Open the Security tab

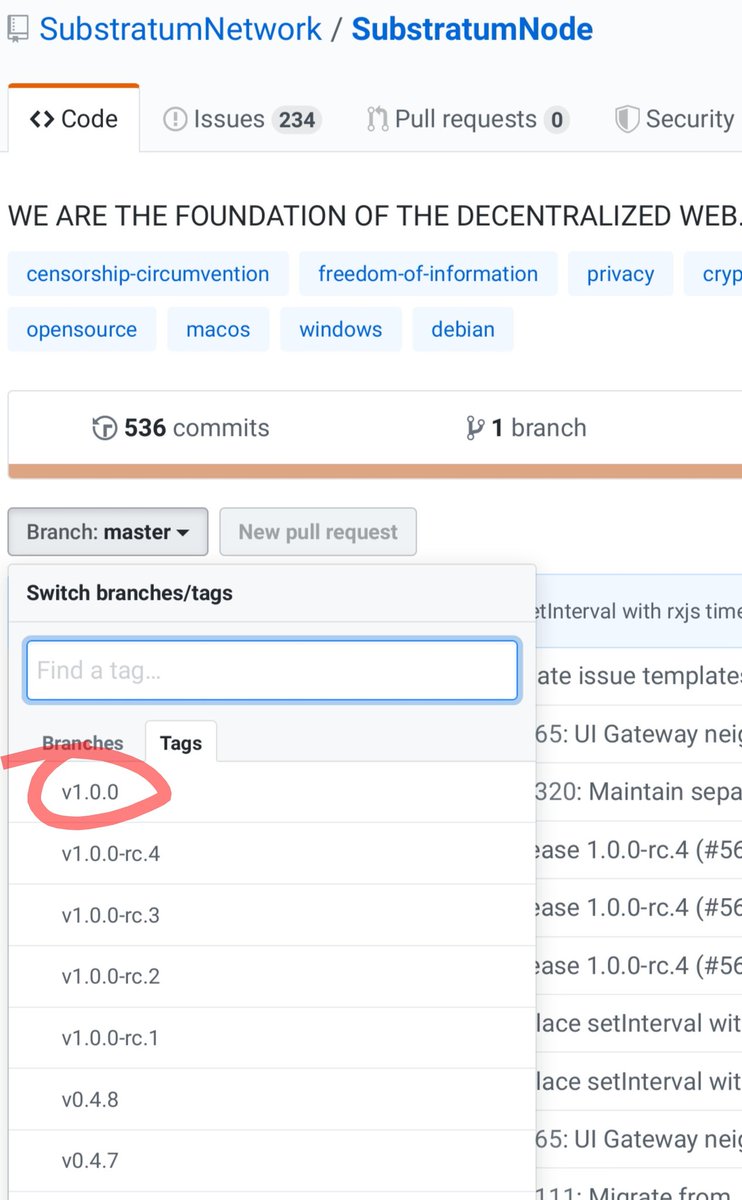click(675, 119)
